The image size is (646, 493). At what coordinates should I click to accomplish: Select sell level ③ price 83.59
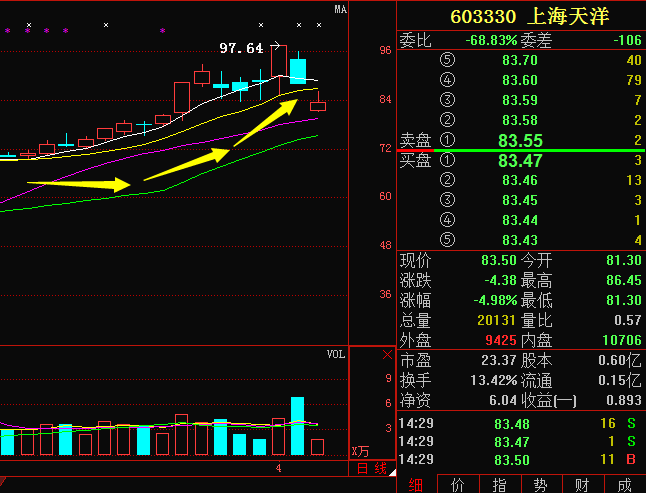(520, 100)
